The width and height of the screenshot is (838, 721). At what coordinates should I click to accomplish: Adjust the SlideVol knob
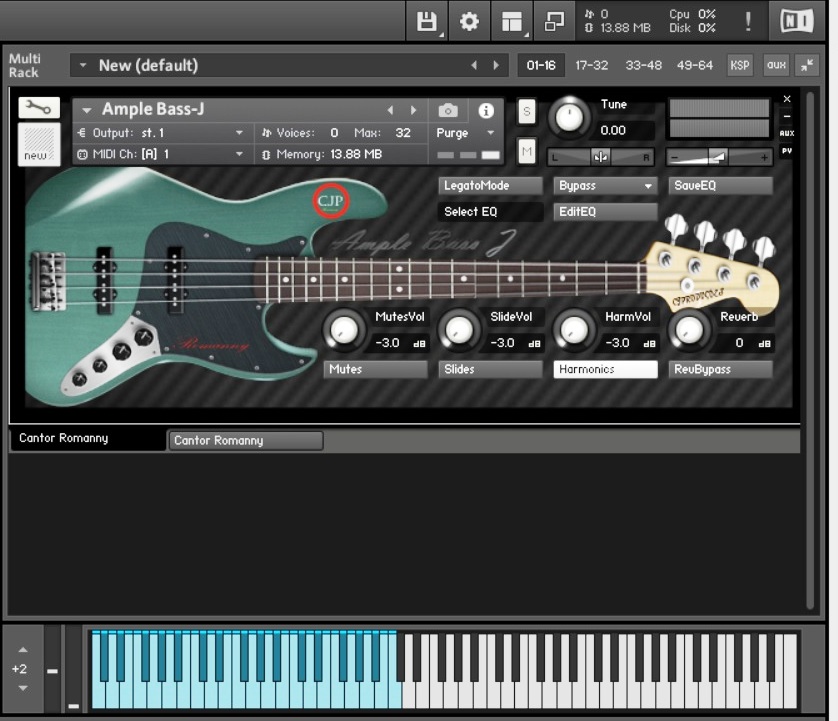pyautogui.click(x=459, y=330)
